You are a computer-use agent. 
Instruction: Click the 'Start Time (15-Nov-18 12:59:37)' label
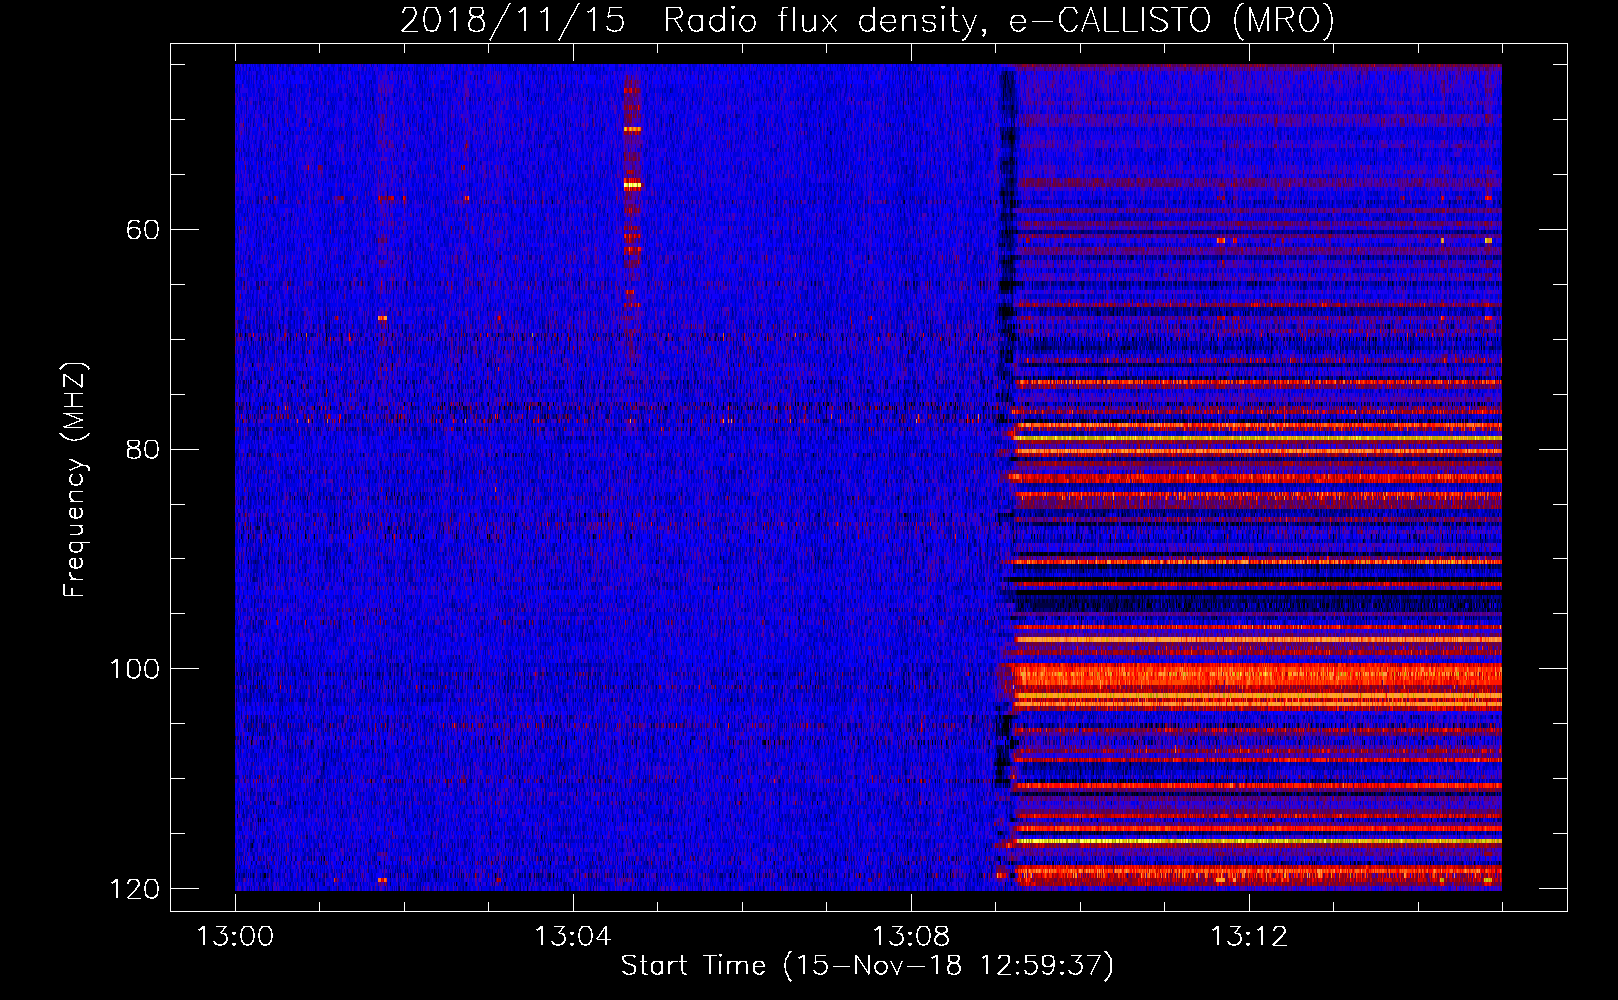click(867, 966)
